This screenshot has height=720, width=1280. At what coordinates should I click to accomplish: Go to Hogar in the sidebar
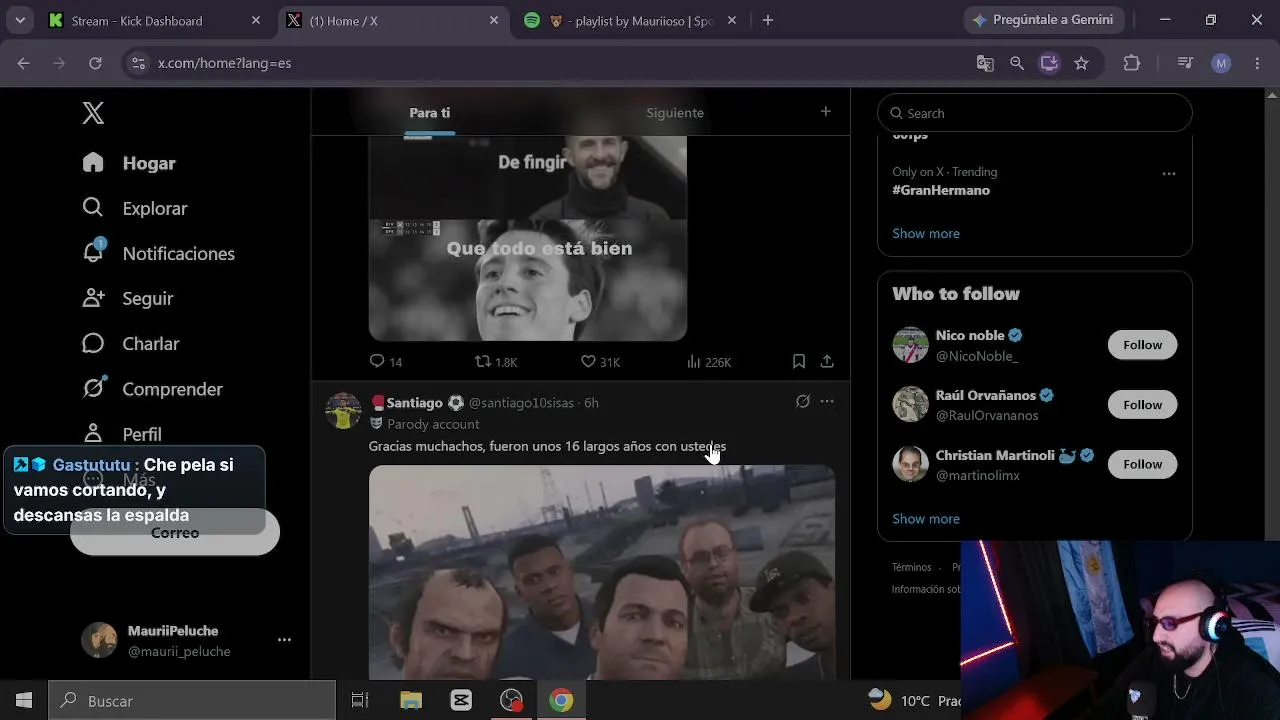click(x=129, y=163)
